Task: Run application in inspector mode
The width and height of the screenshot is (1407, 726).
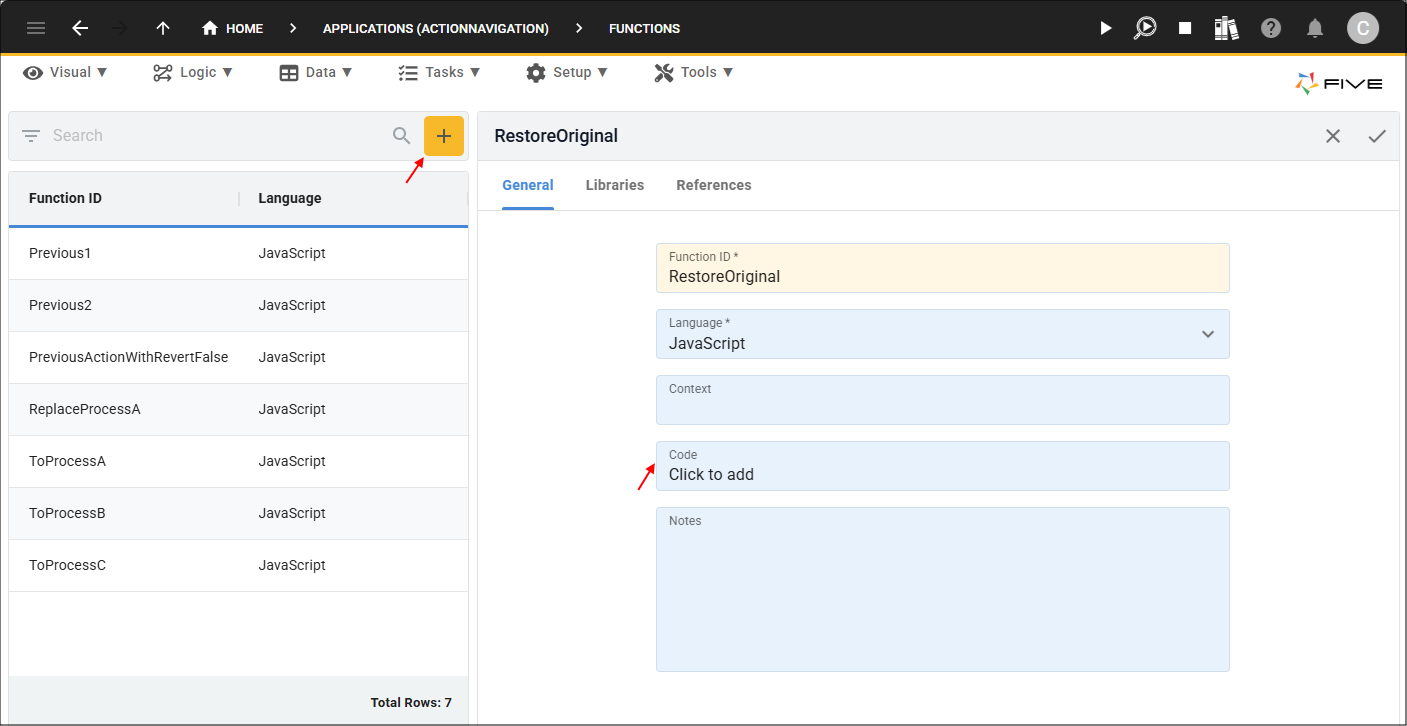Action: click(1145, 28)
